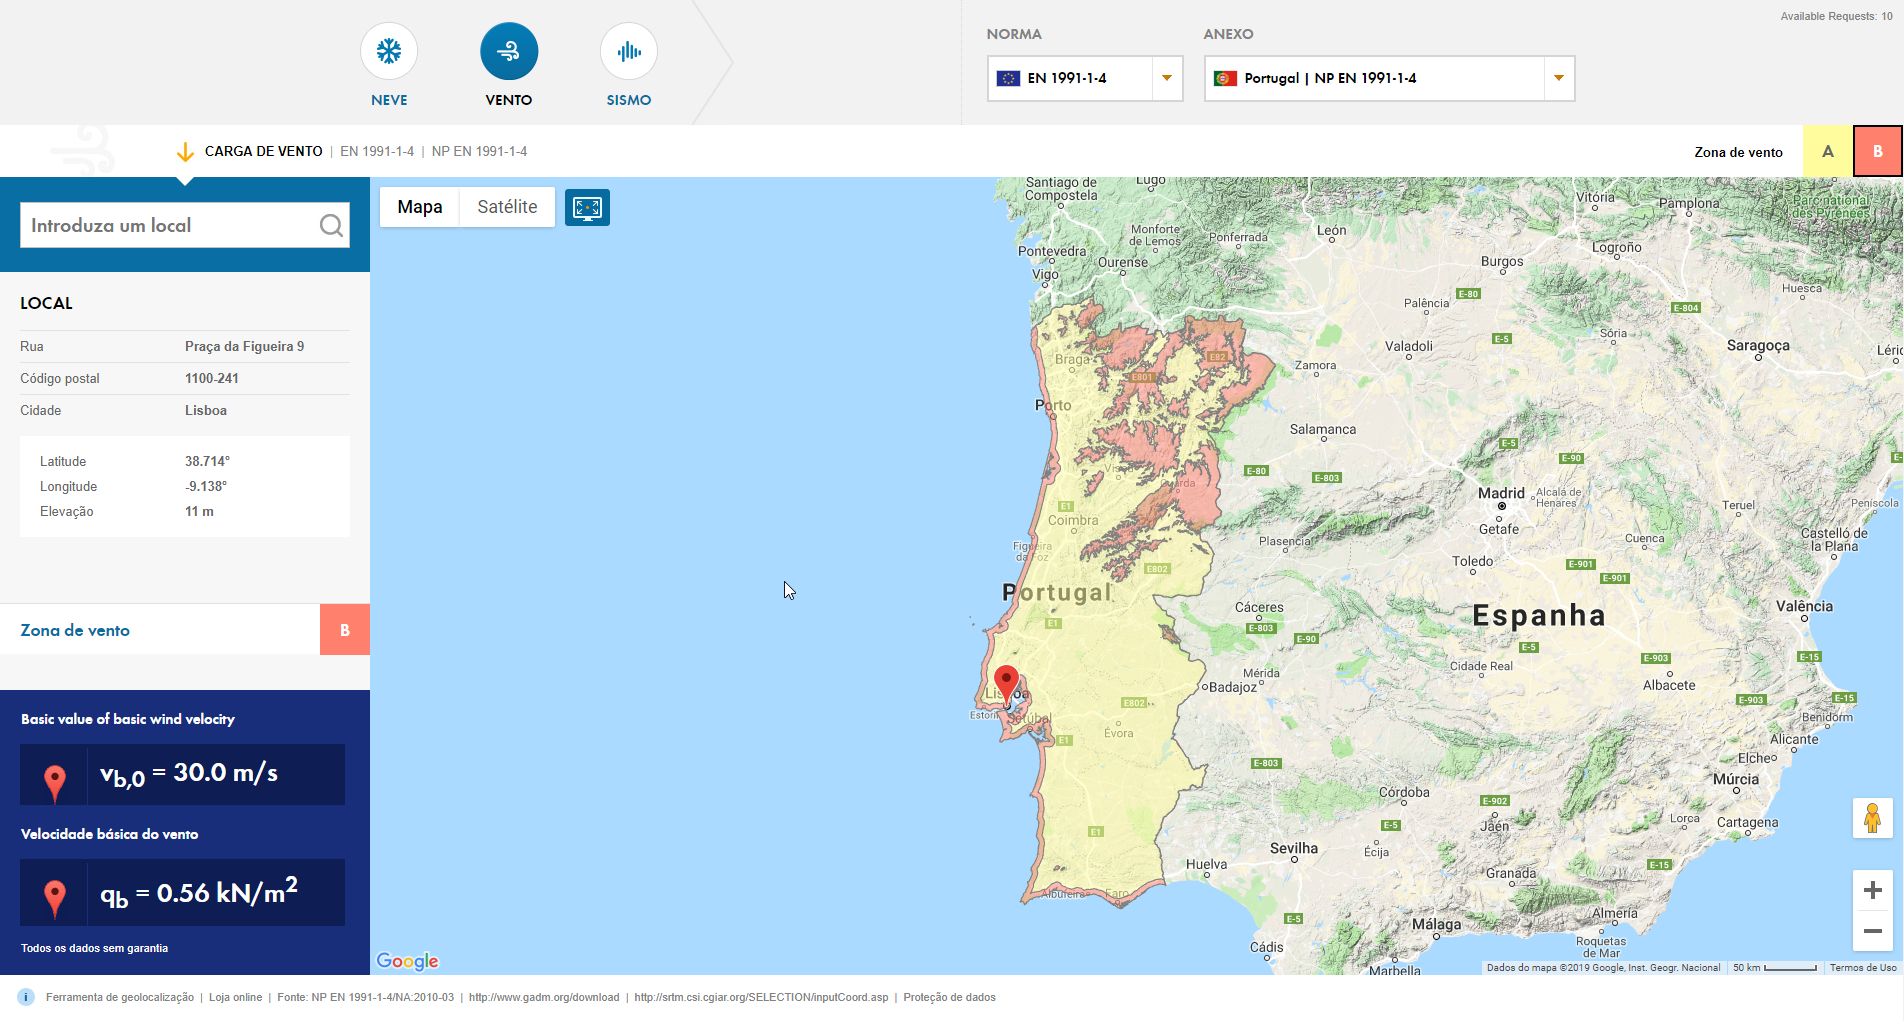Open Termos de Uso link
The image size is (1904, 1021).
(1863, 968)
